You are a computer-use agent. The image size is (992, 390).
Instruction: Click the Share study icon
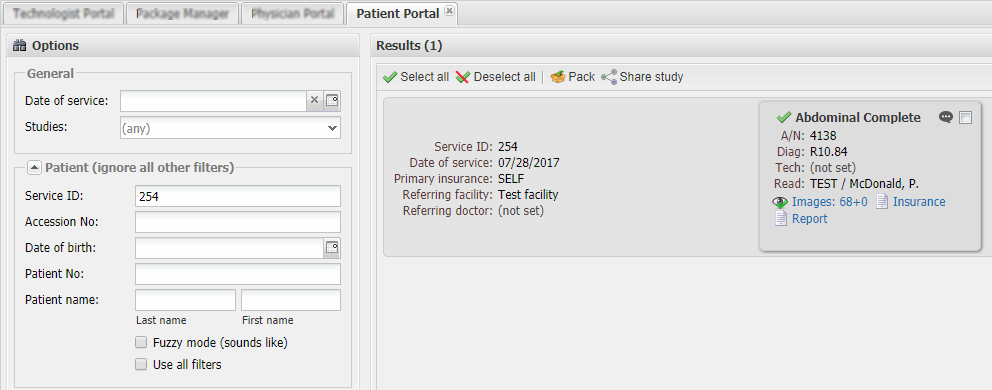609,77
